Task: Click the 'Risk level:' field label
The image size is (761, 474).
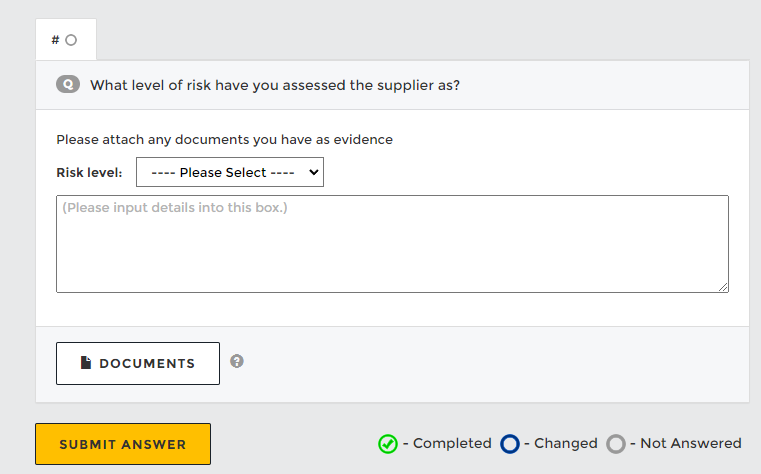Action: (x=89, y=172)
